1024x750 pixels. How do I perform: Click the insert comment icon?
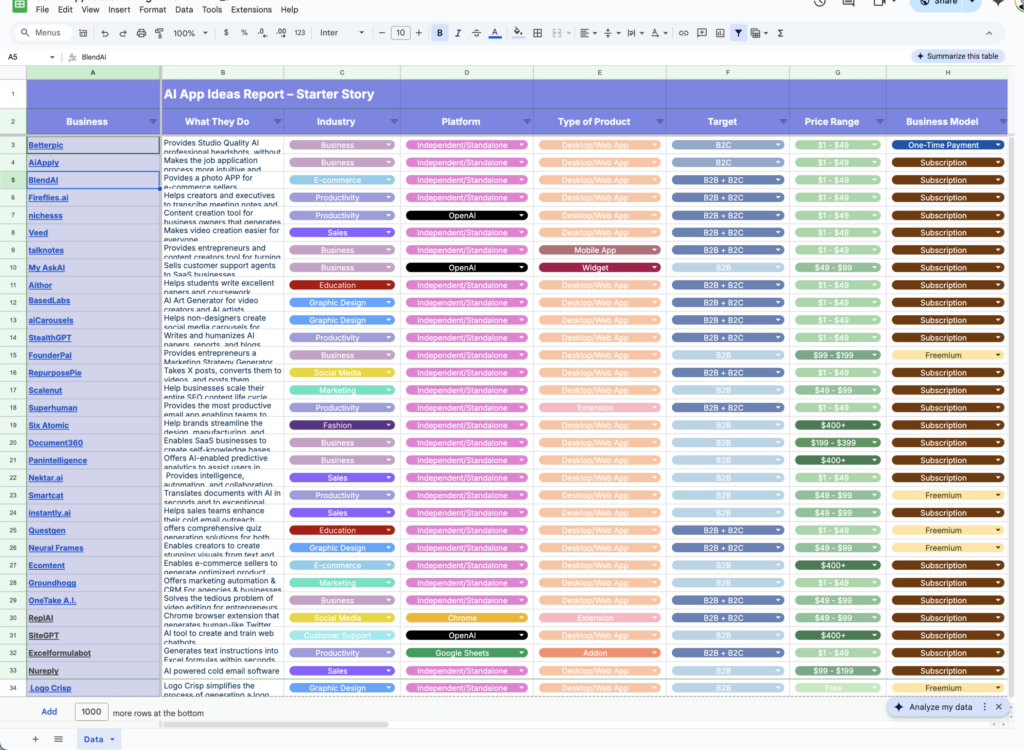(x=701, y=33)
